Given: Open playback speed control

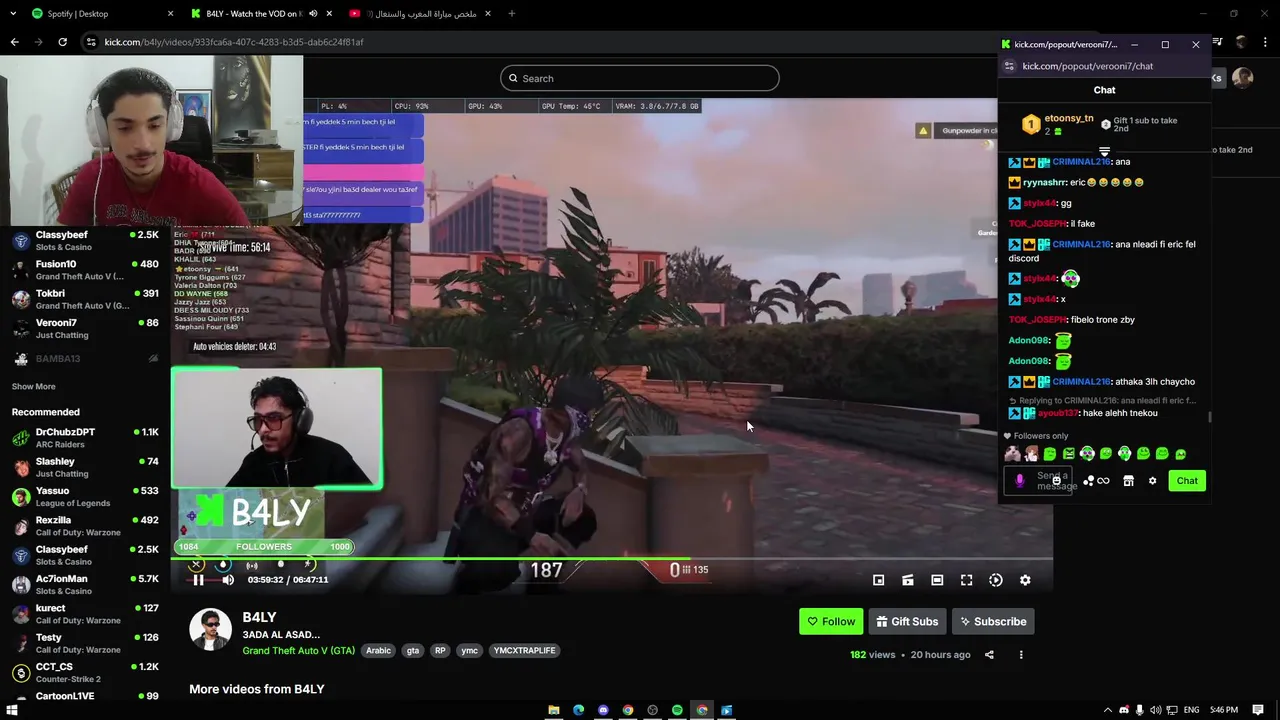Looking at the screenshot, I should click(996, 580).
